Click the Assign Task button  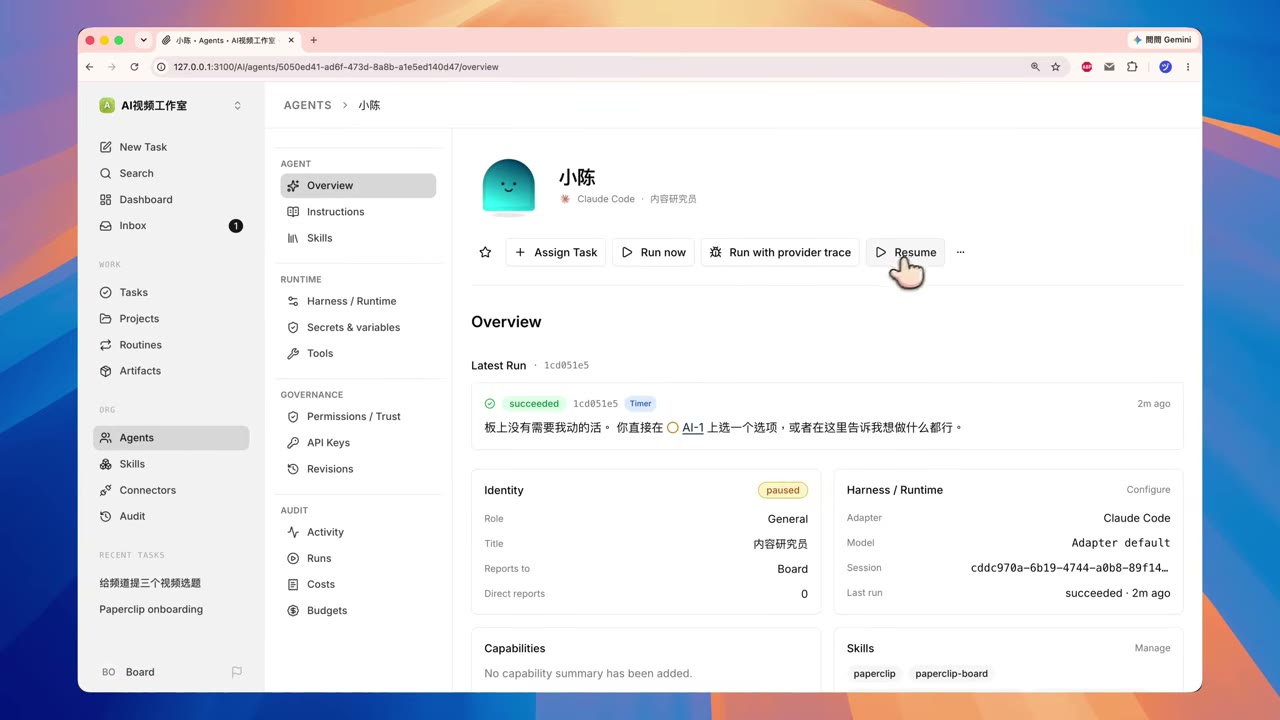(556, 252)
